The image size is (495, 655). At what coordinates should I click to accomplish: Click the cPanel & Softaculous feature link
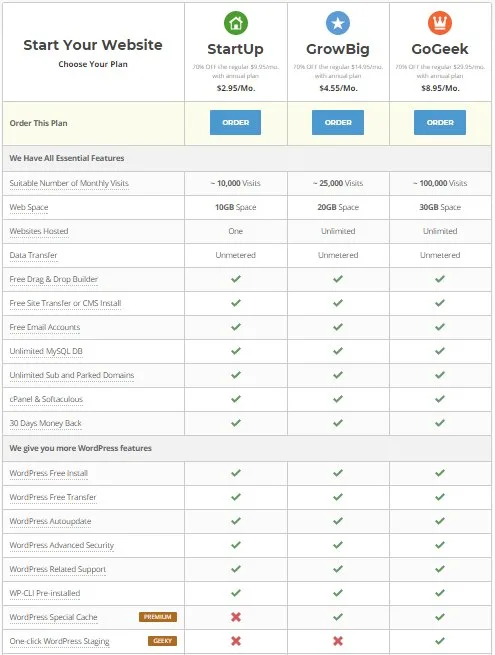(46, 399)
